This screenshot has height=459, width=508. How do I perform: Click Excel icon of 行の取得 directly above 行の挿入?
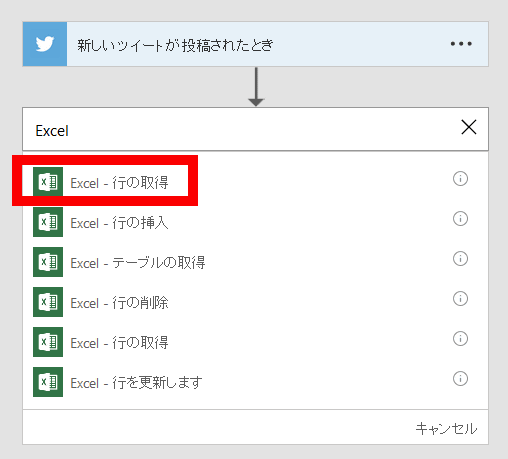click(x=48, y=182)
